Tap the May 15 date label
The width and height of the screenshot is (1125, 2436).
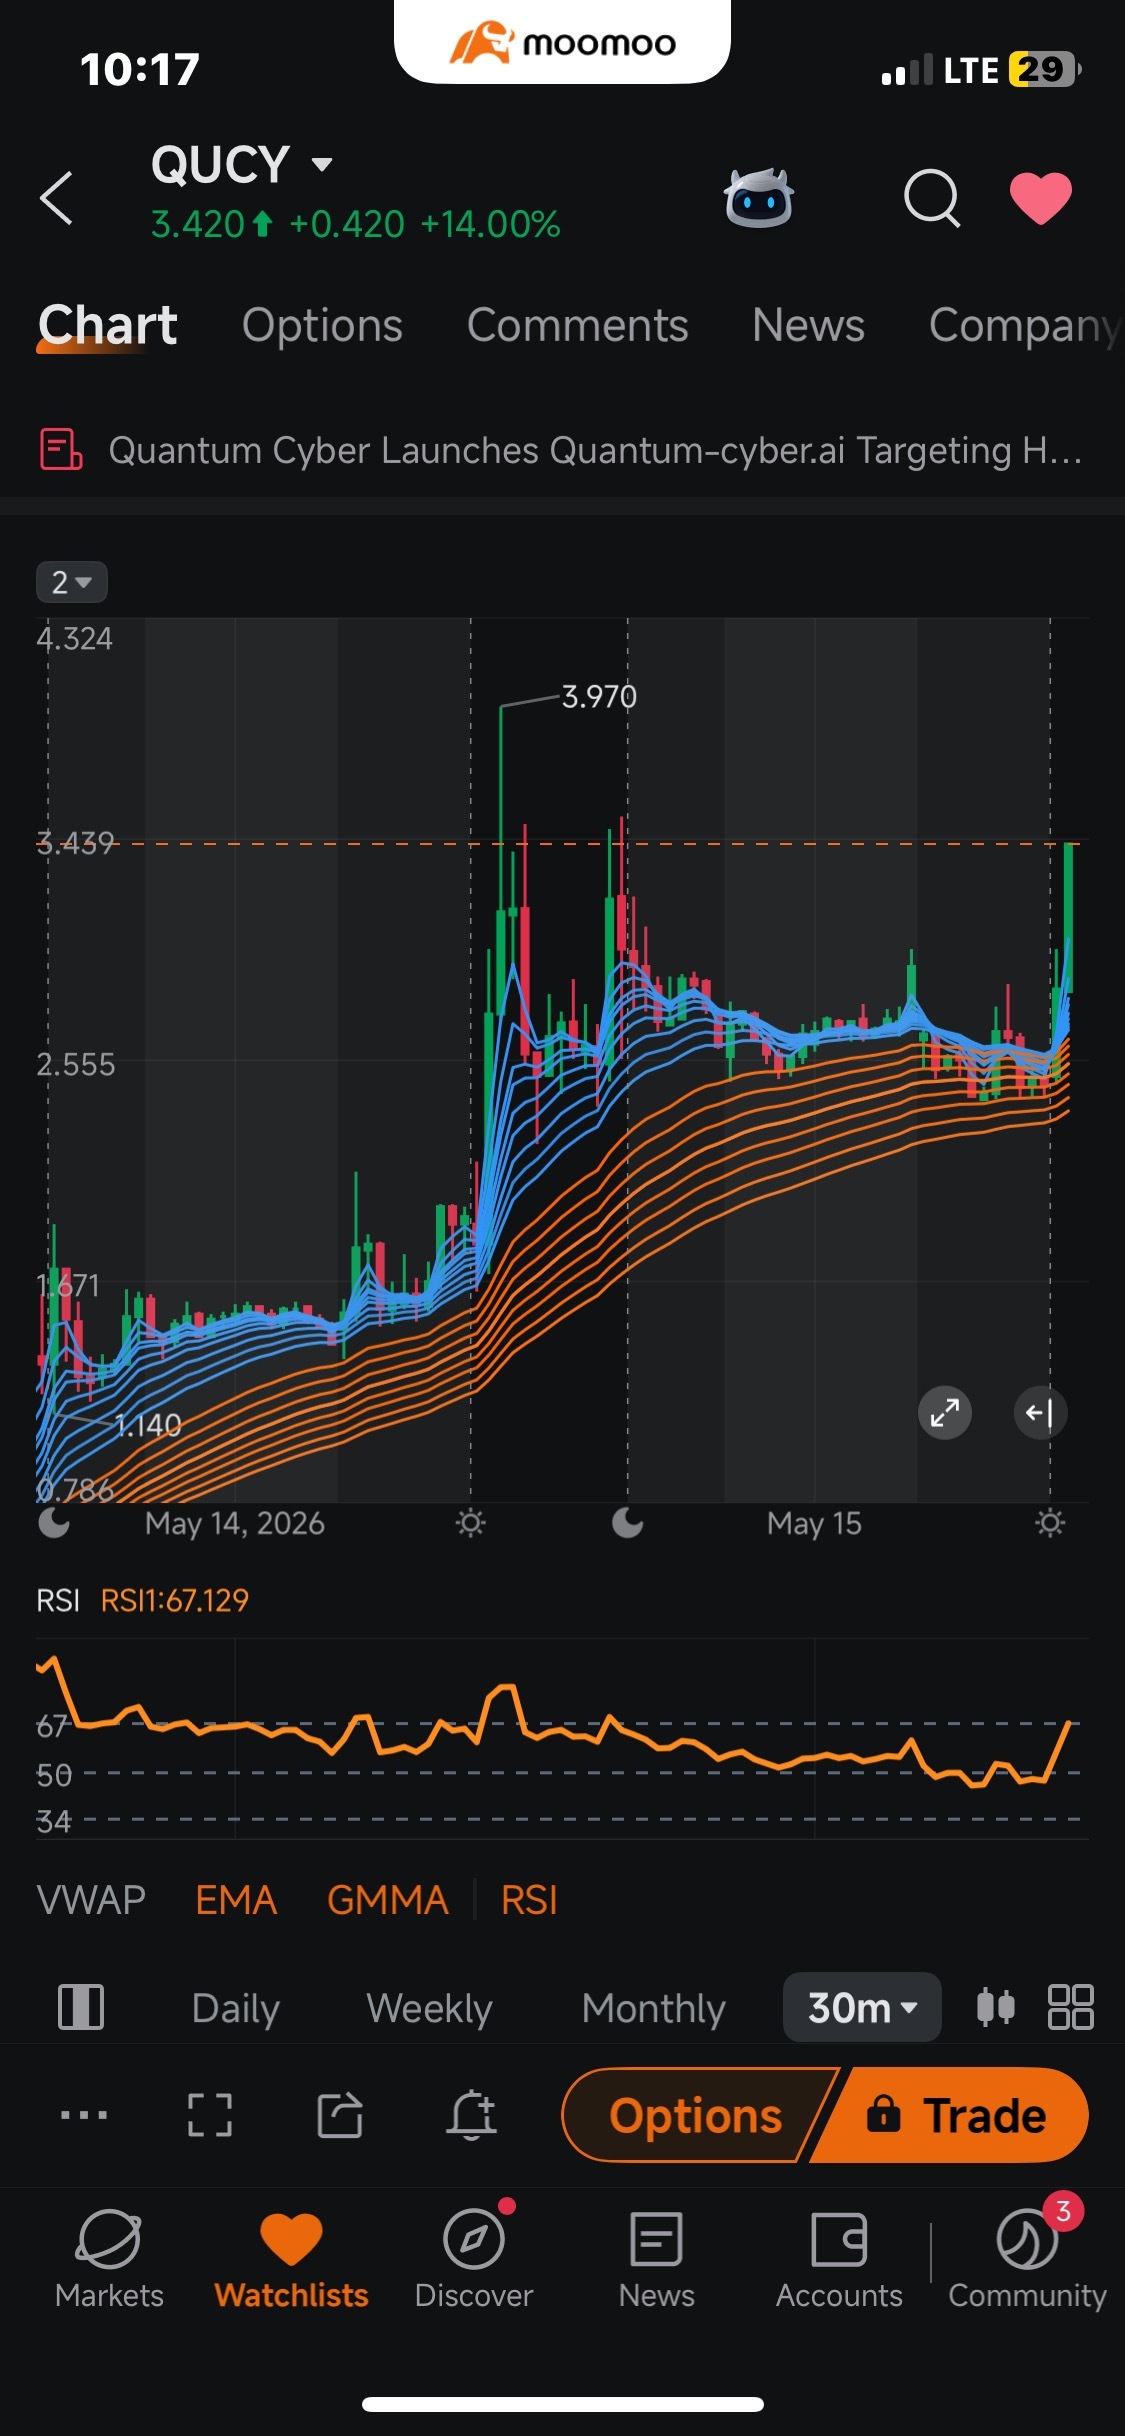coord(814,1523)
